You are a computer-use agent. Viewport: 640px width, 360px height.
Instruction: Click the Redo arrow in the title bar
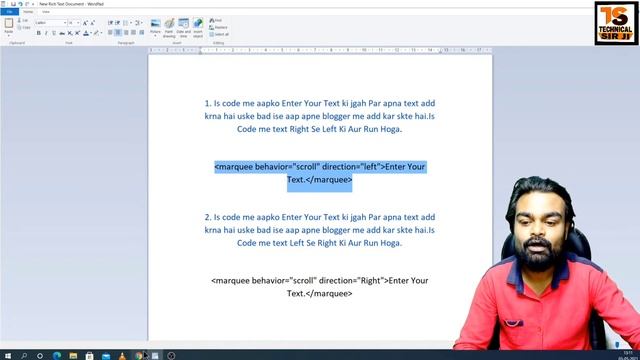tap(27, 4)
